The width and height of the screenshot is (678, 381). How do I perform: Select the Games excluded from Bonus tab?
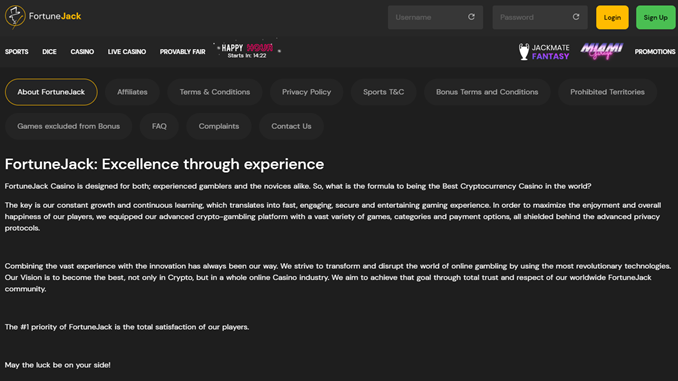(x=68, y=126)
